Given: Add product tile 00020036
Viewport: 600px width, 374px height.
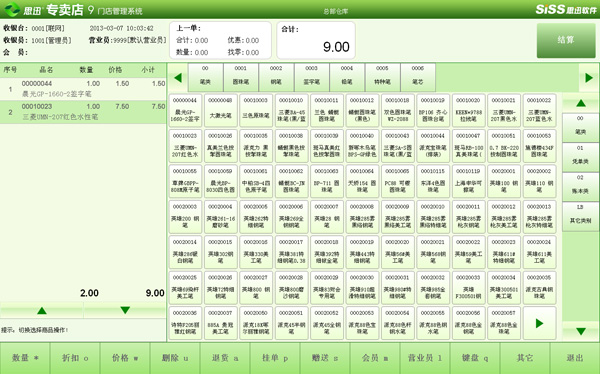Looking at the screenshot, I should 185,323.
